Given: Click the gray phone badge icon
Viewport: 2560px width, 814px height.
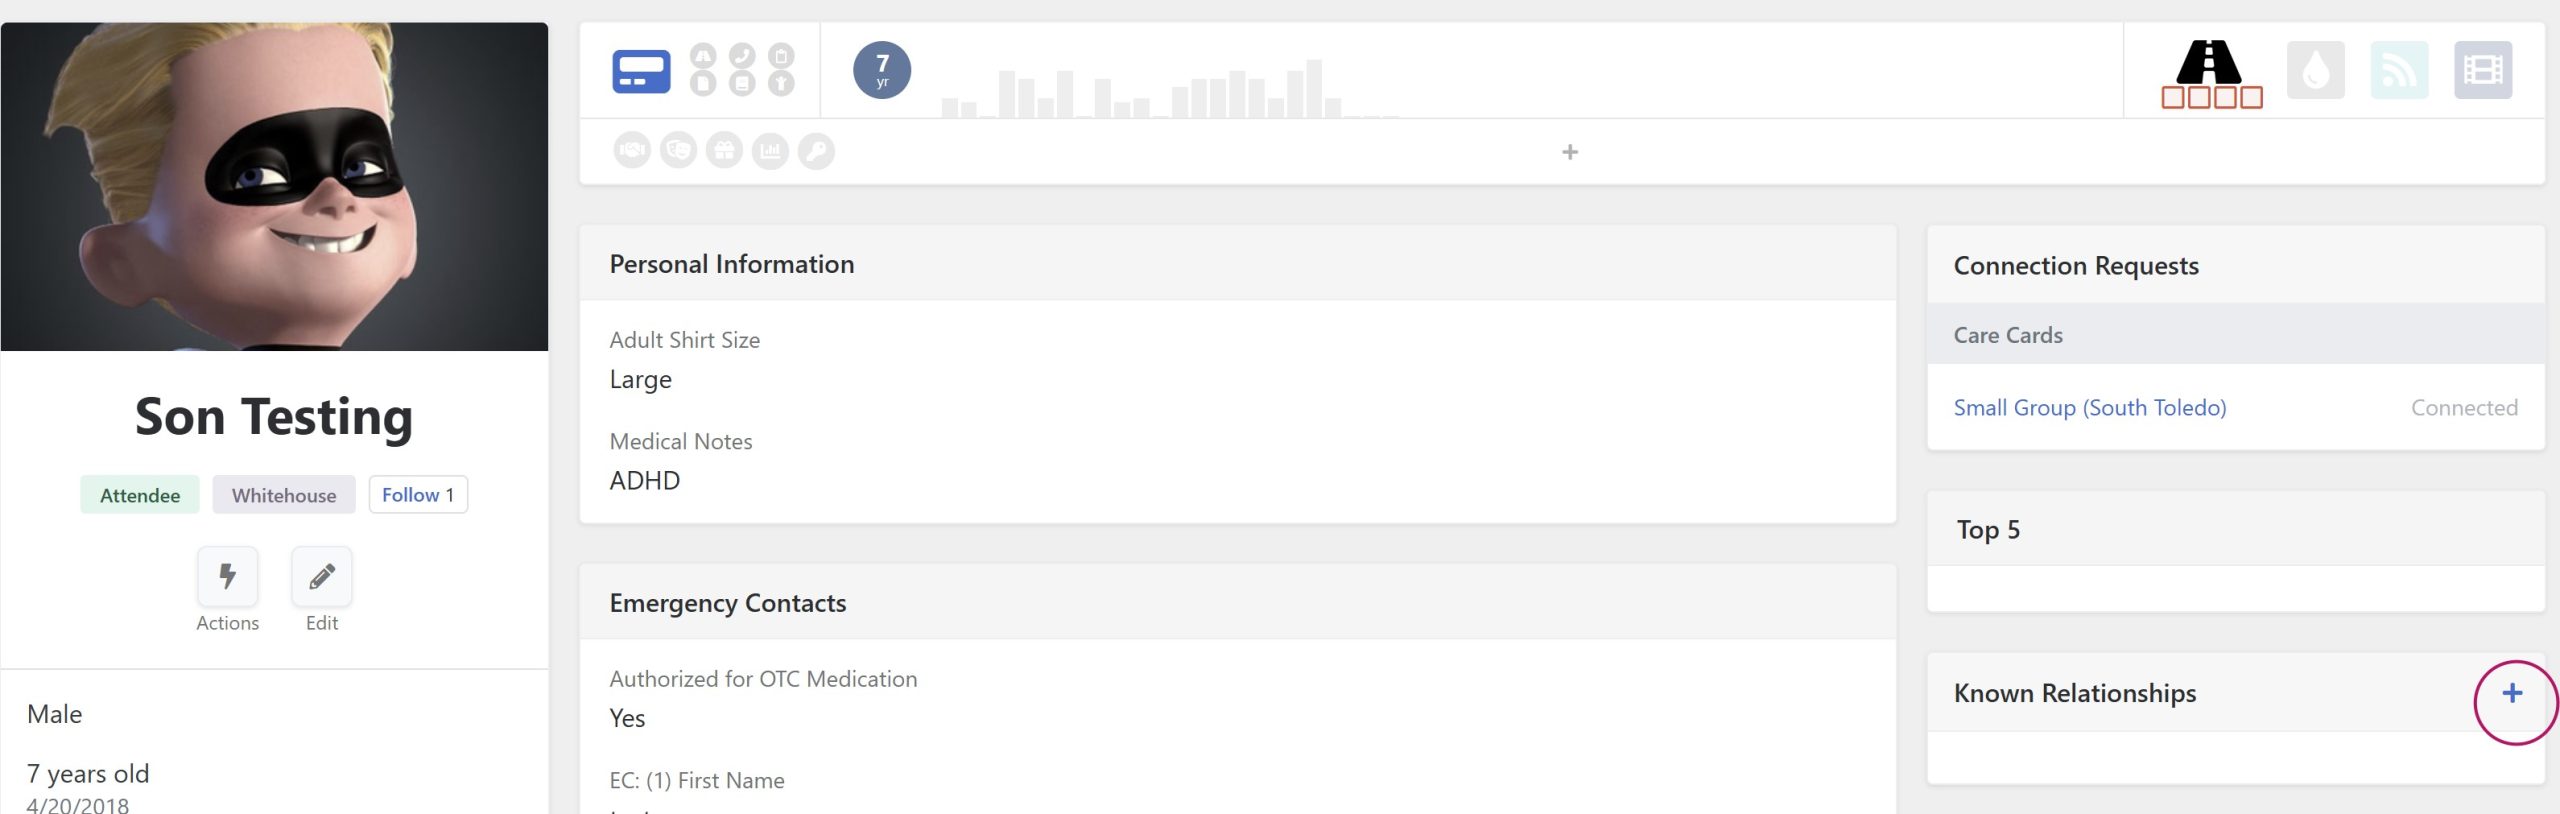Looking at the screenshot, I should (742, 55).
